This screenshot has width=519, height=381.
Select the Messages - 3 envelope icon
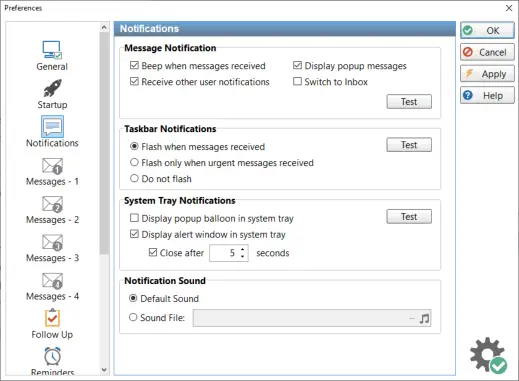pos(52,242)
